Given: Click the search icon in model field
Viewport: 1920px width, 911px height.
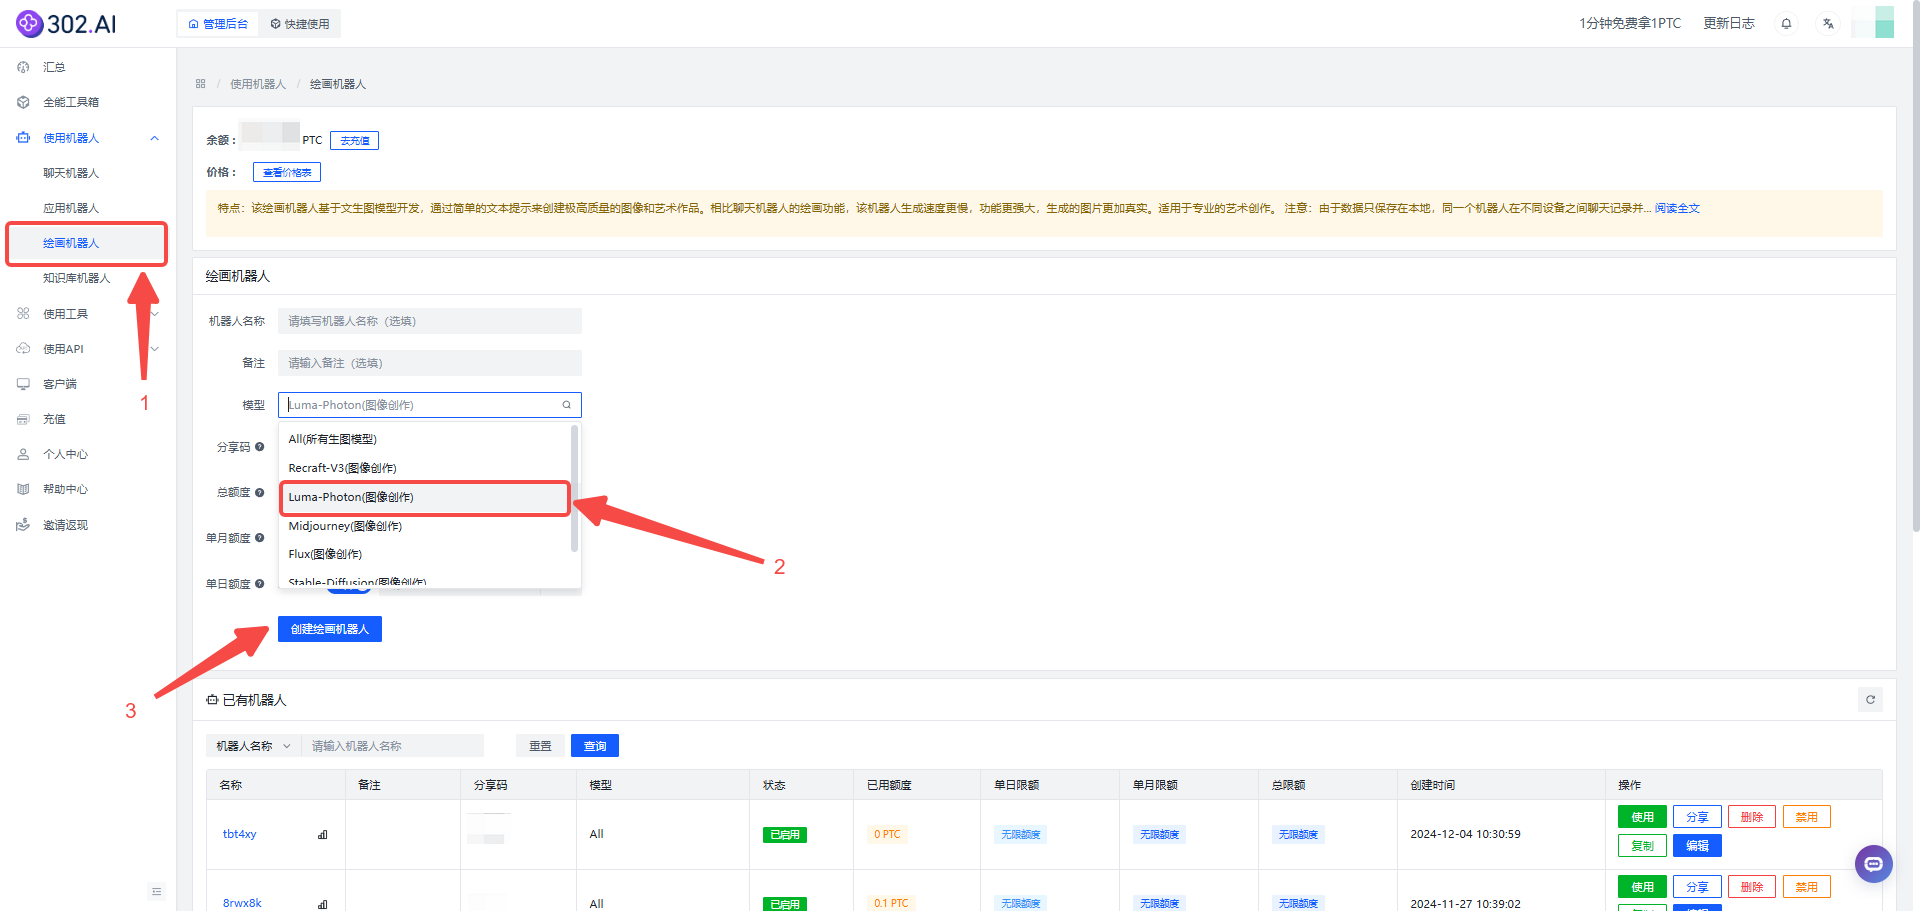Looking at the screenshot, I should tap(567, 405).
